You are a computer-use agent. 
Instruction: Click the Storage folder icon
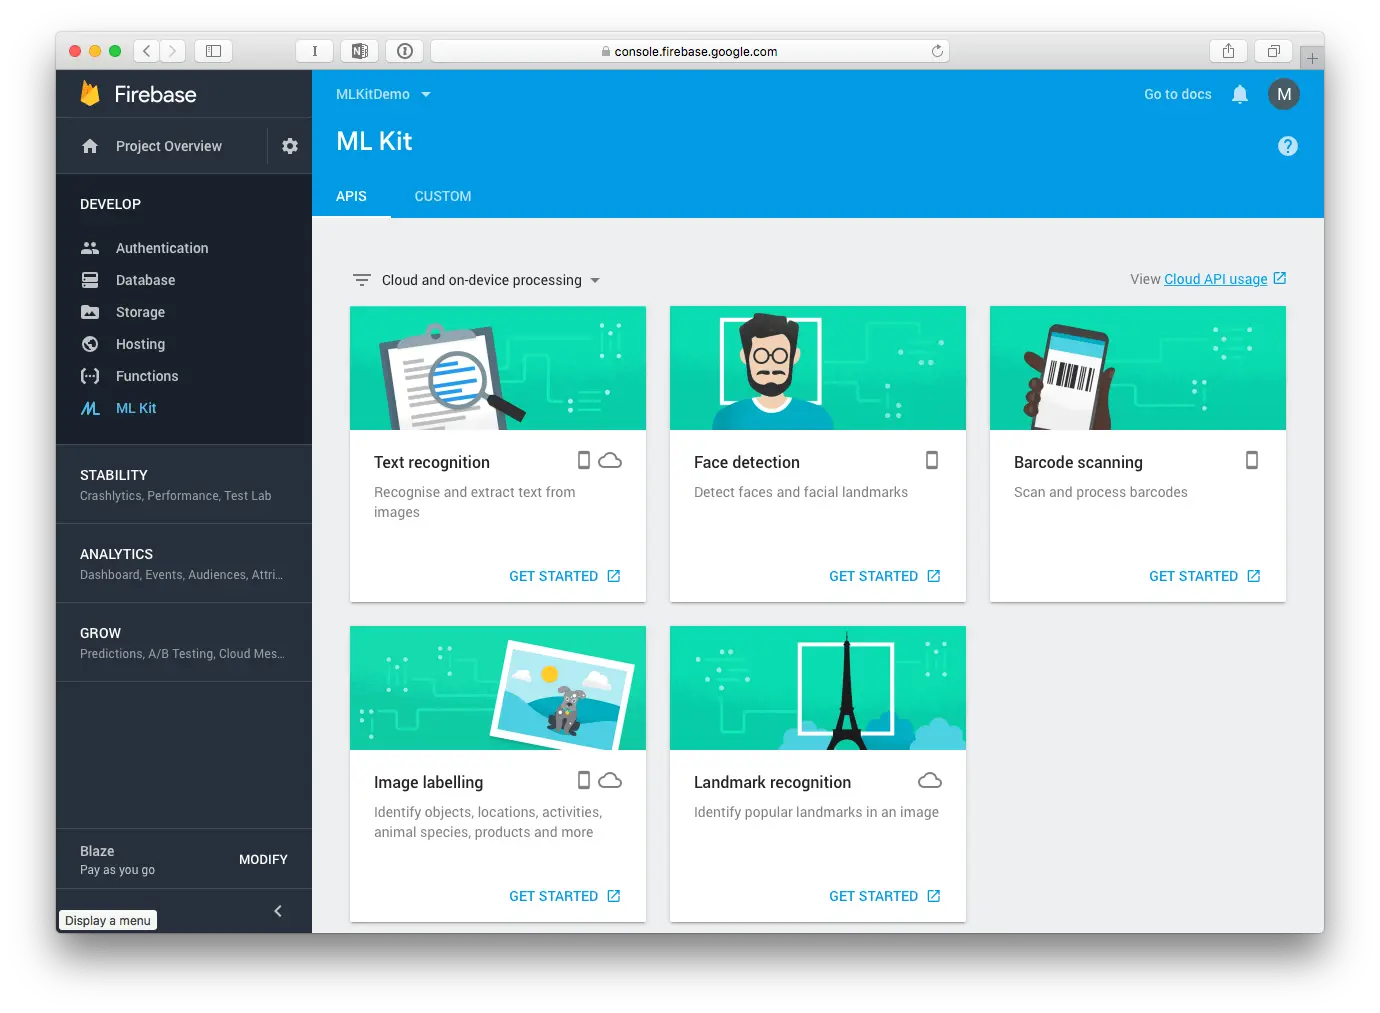(90, 312)
